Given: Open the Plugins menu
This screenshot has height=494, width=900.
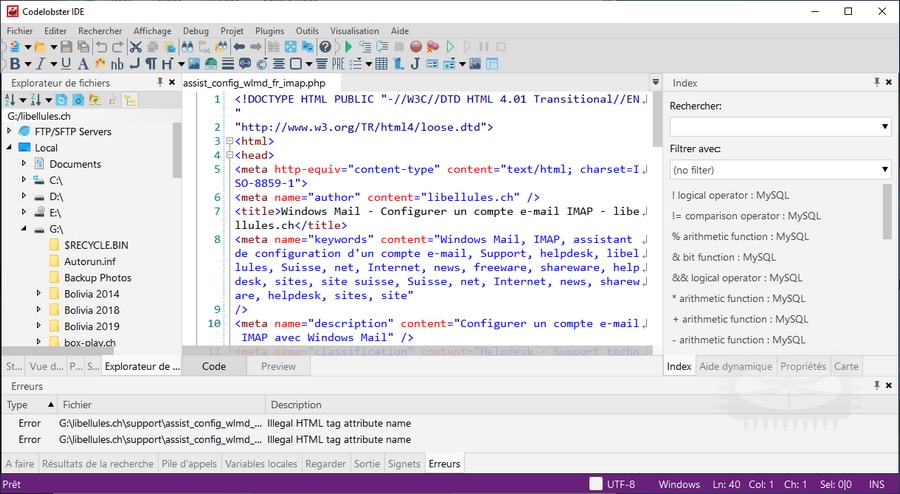Looking at the screenshot, I should (270, 31).
